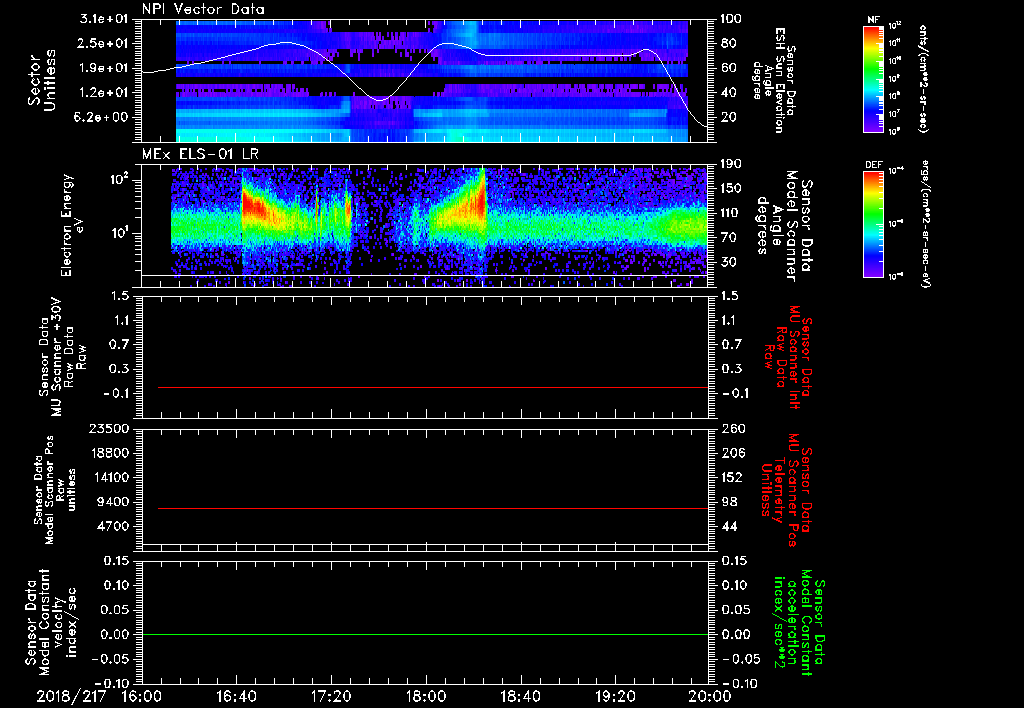
Task: Select the "NPI Vector Data" panel title
Action: point(203,9)
